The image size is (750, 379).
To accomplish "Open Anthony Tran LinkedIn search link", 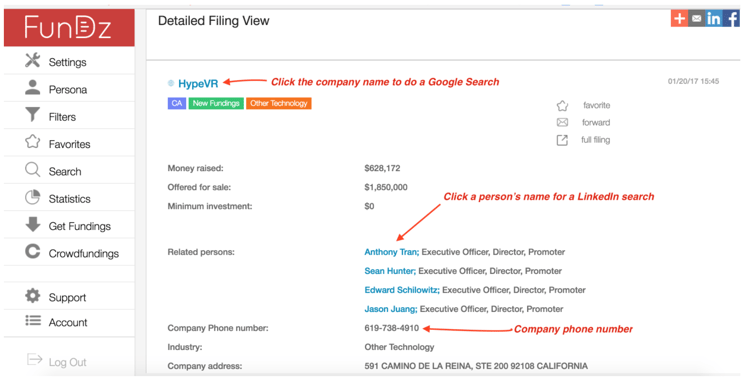I will coord(392,252).
